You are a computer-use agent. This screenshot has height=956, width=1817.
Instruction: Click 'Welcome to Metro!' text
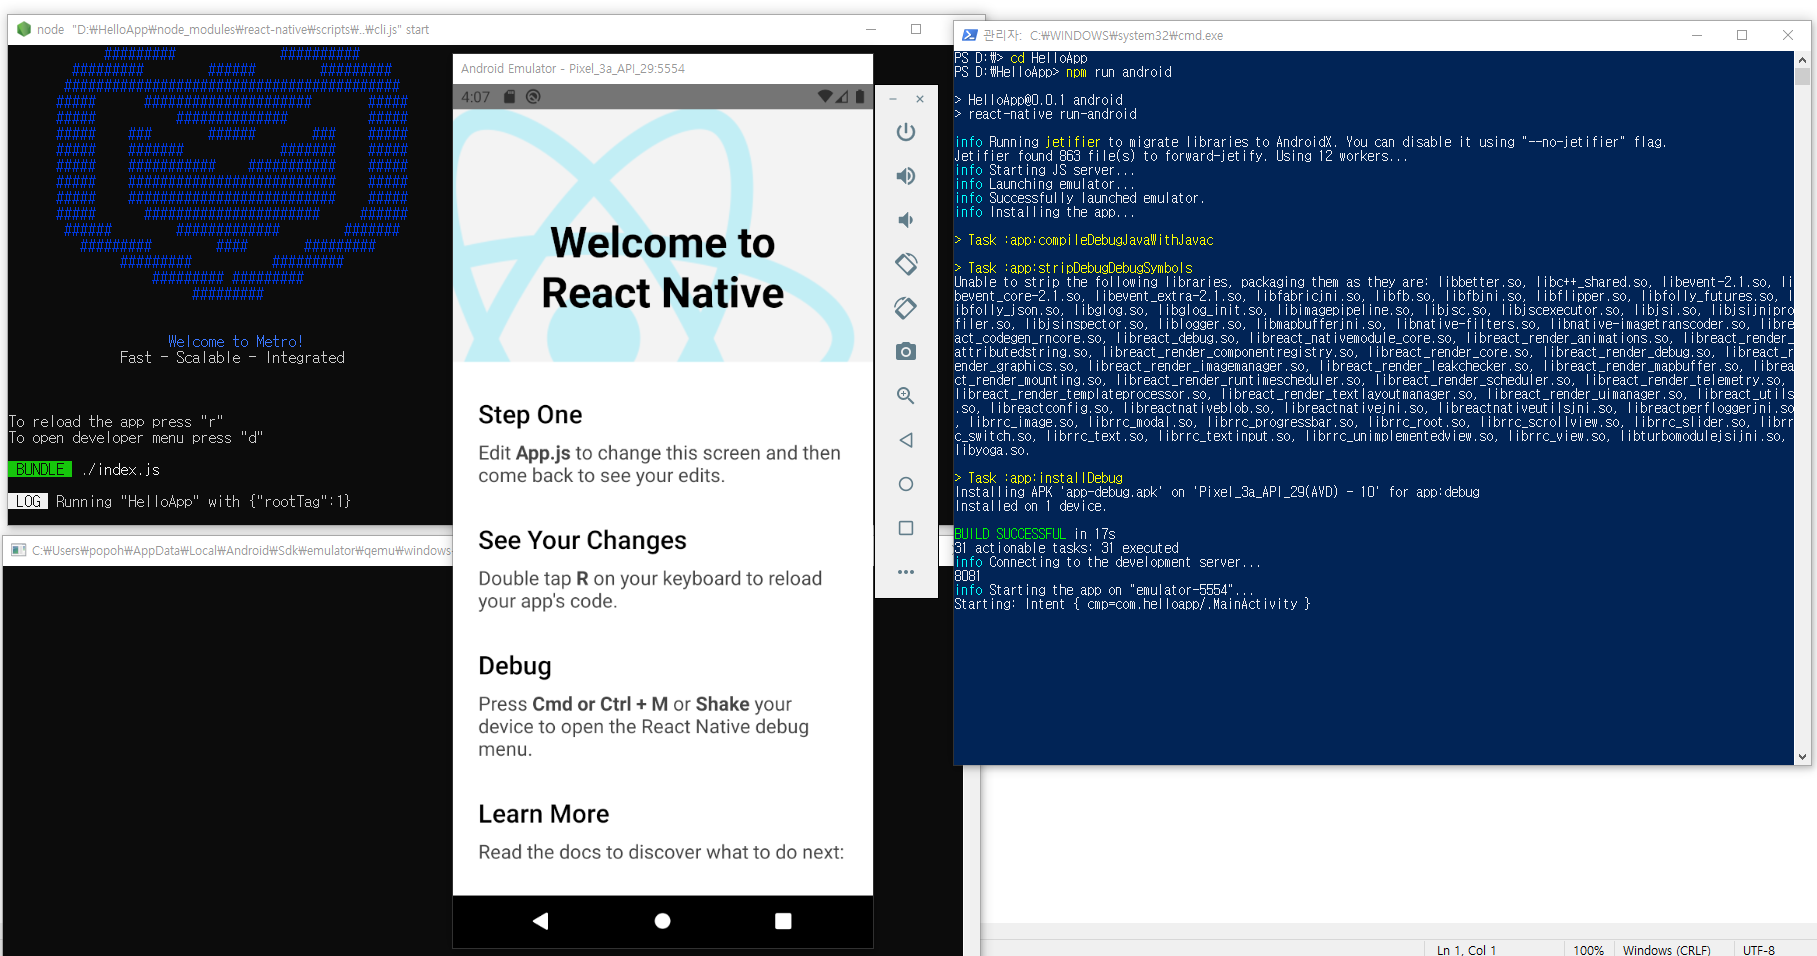click(x=235, y=342)
